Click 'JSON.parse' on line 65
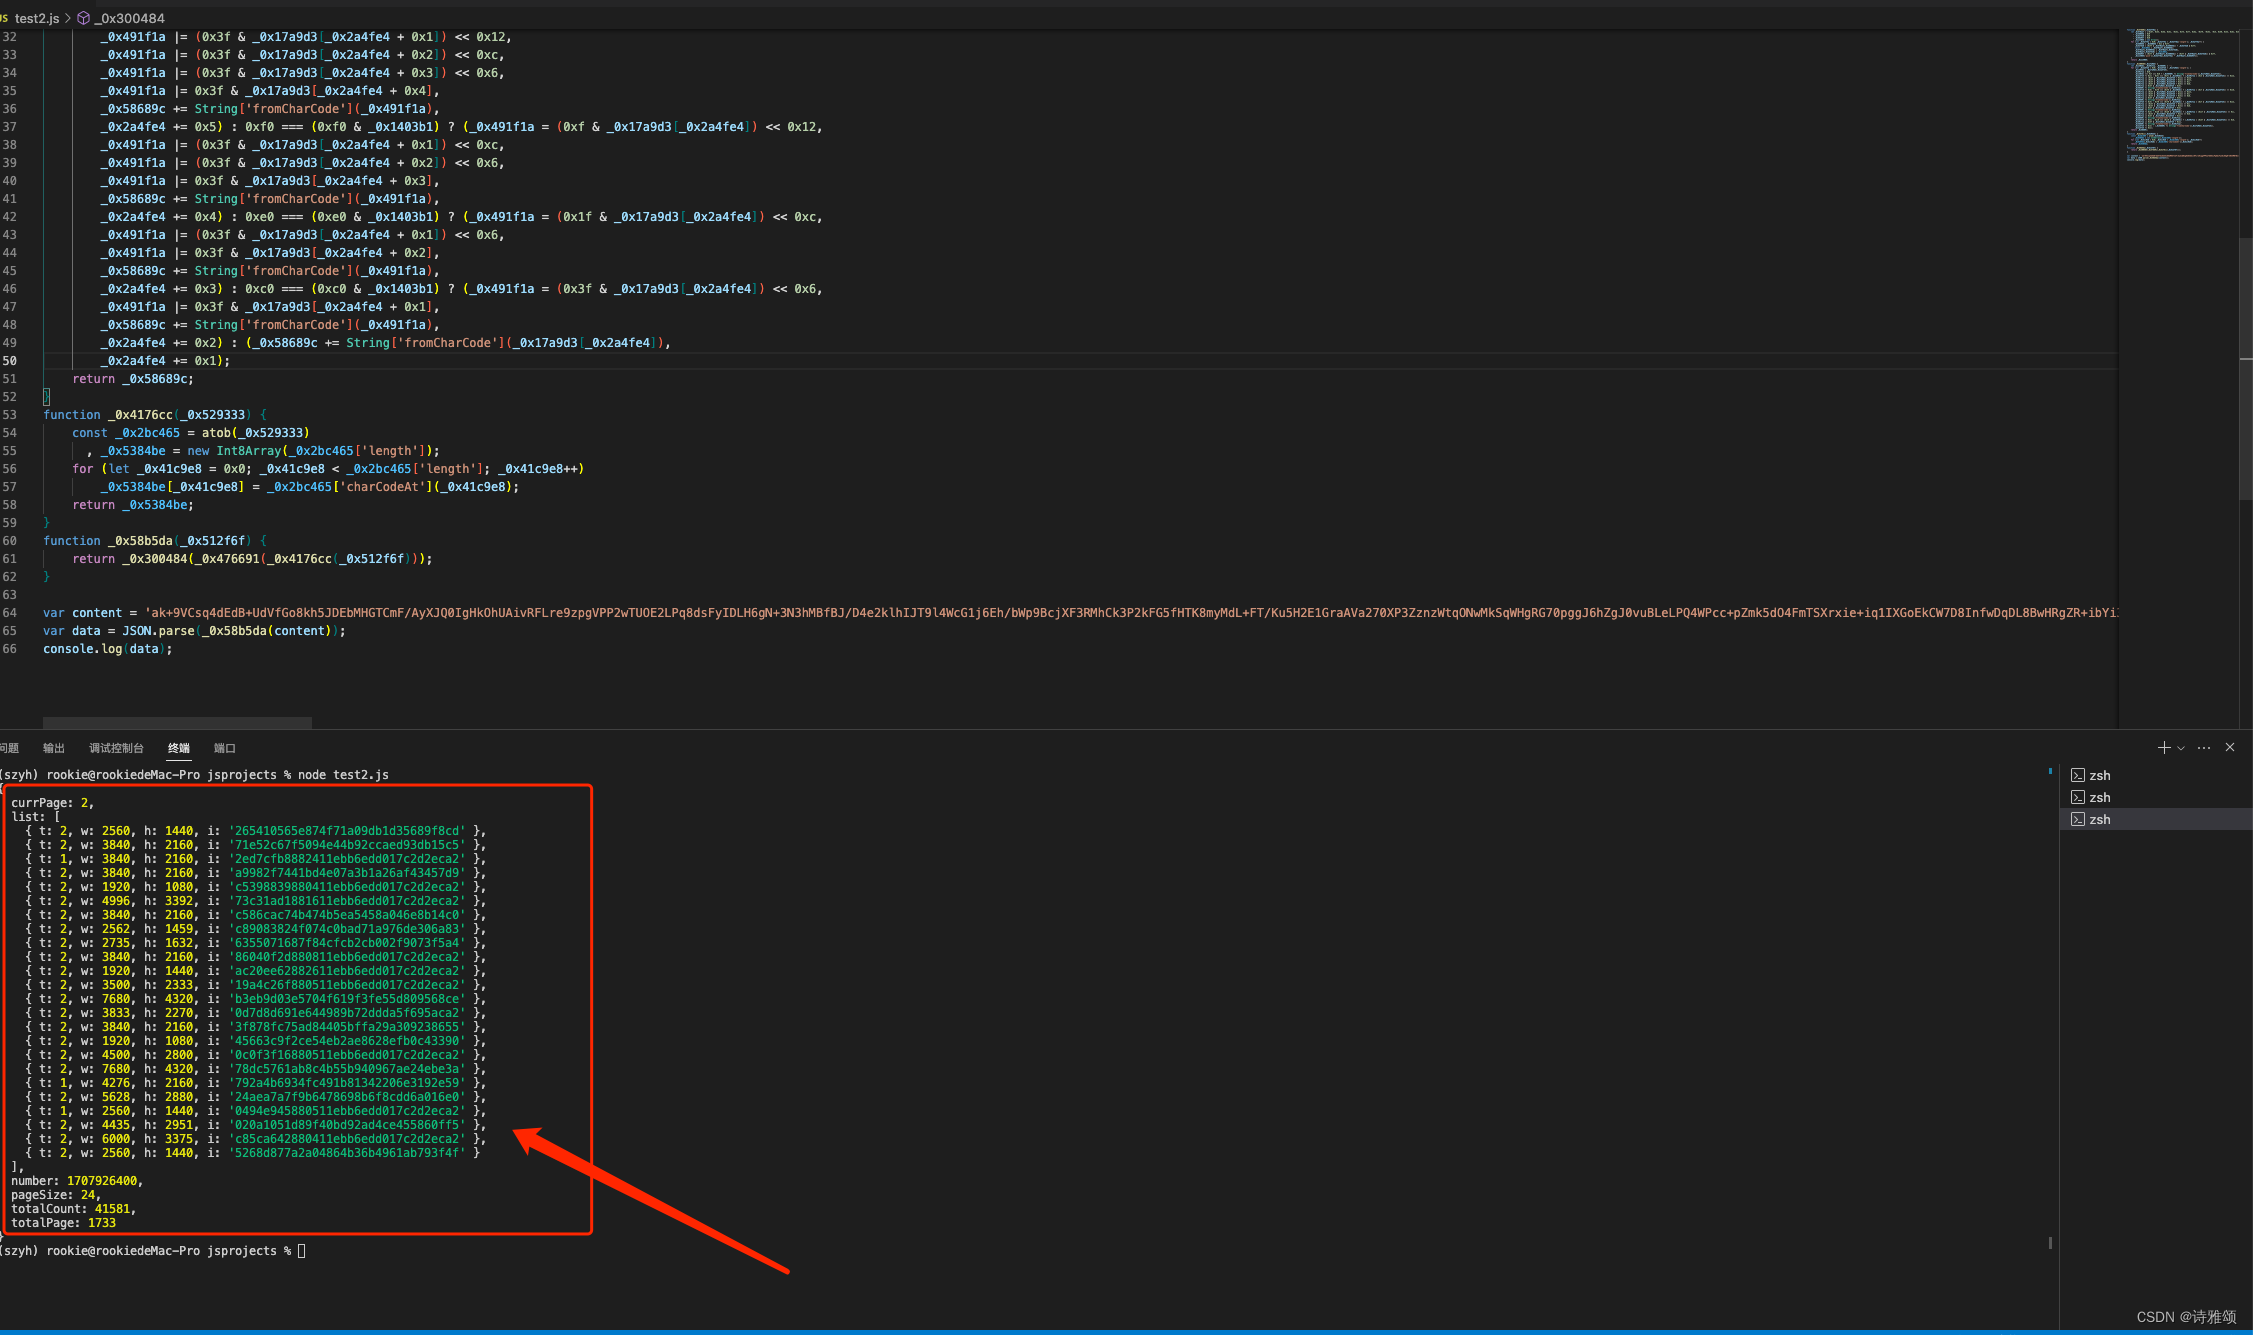Image resolution: width=2253 pixels, height=1335 pixels. 158,631
